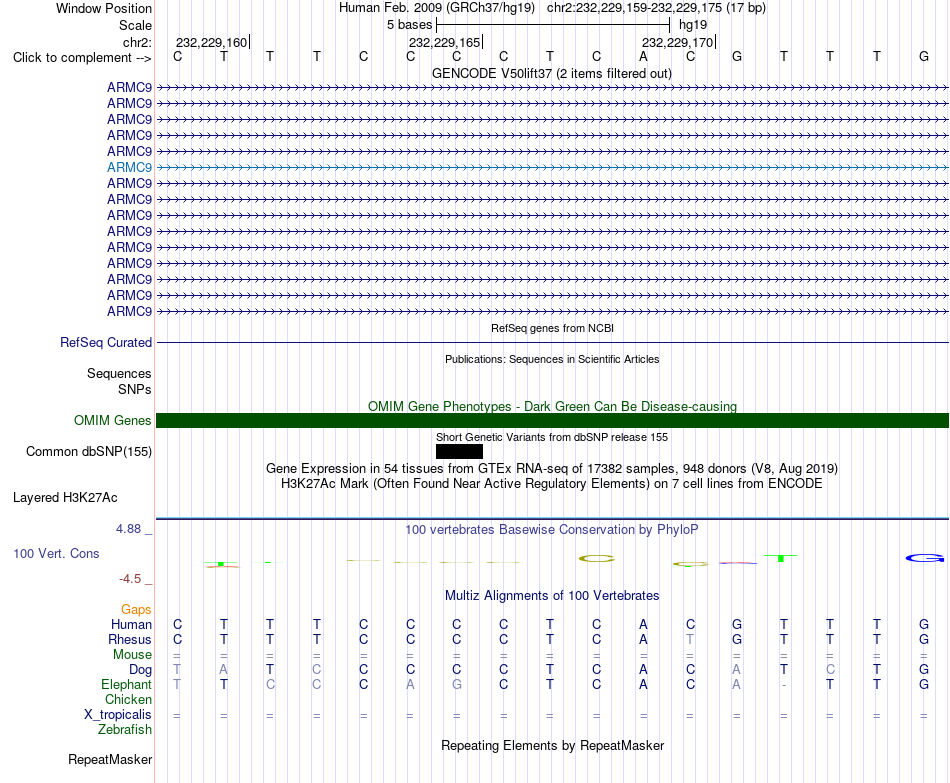Click 'Repeating Elements by RepeatMasker' title
The width and height of the screenshot is (950, 783).
[552, 745]
